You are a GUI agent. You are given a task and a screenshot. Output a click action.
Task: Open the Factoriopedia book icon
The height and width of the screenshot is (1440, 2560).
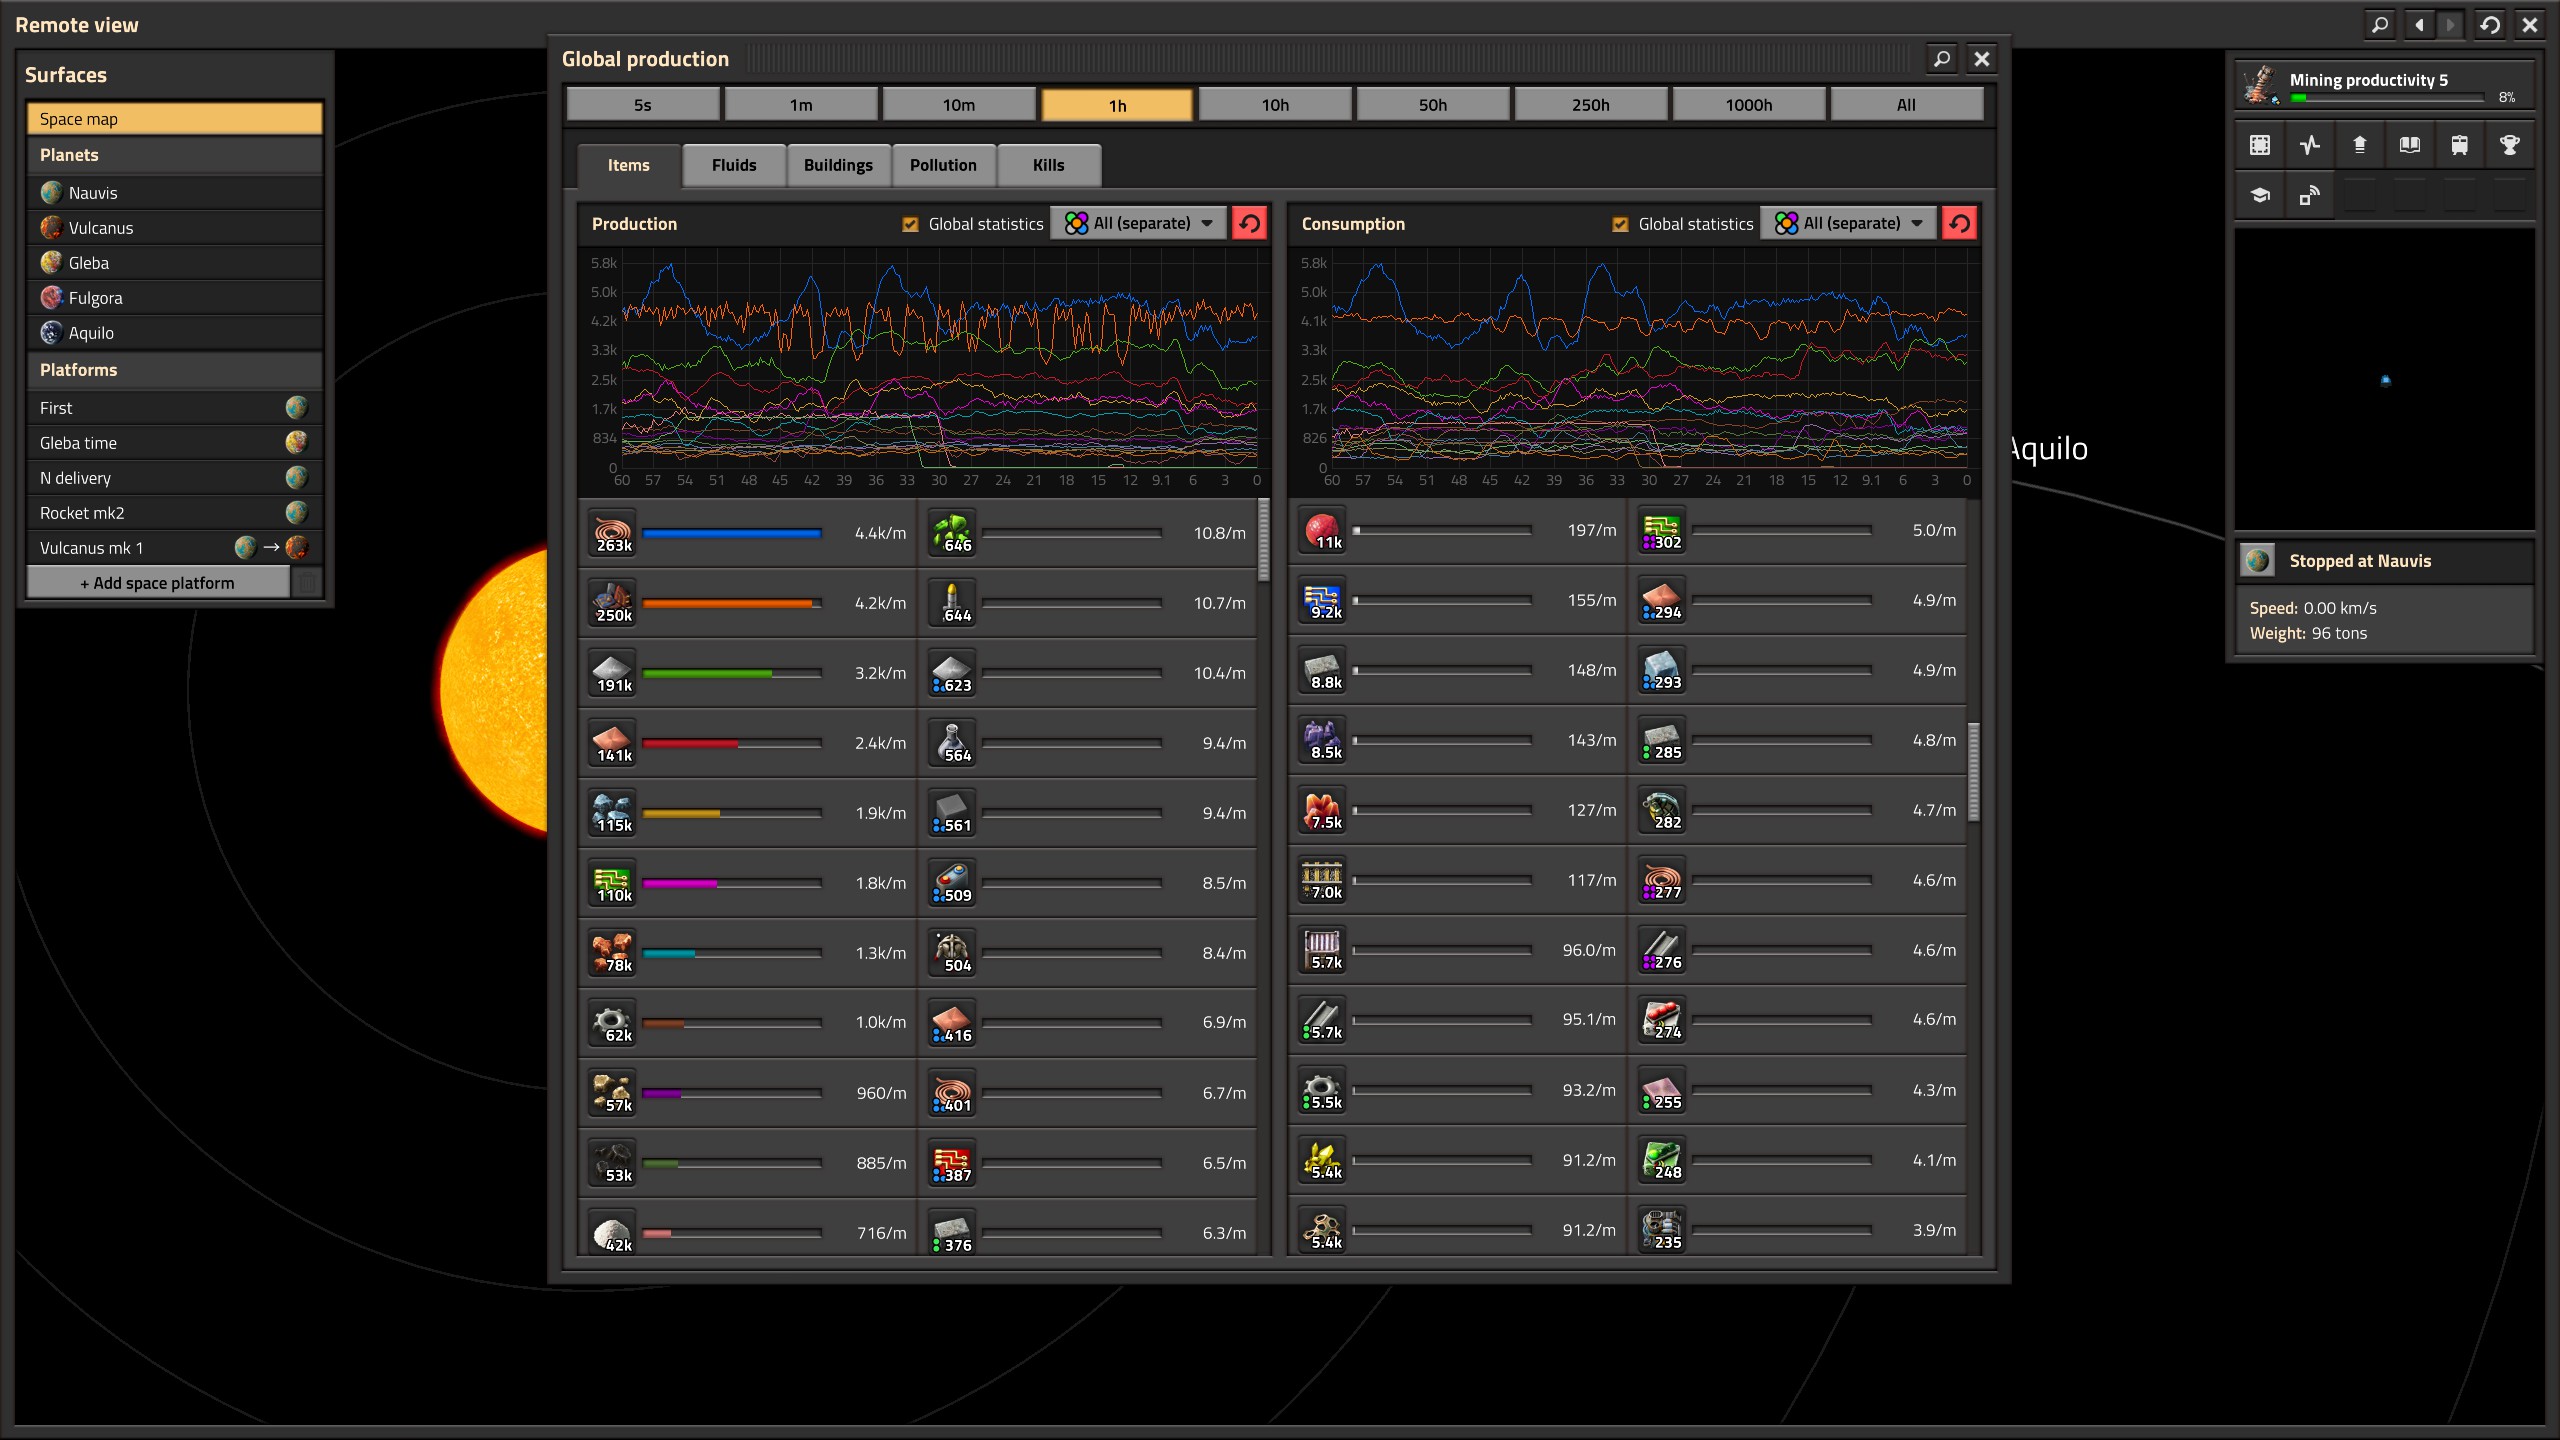[2409, 145]
